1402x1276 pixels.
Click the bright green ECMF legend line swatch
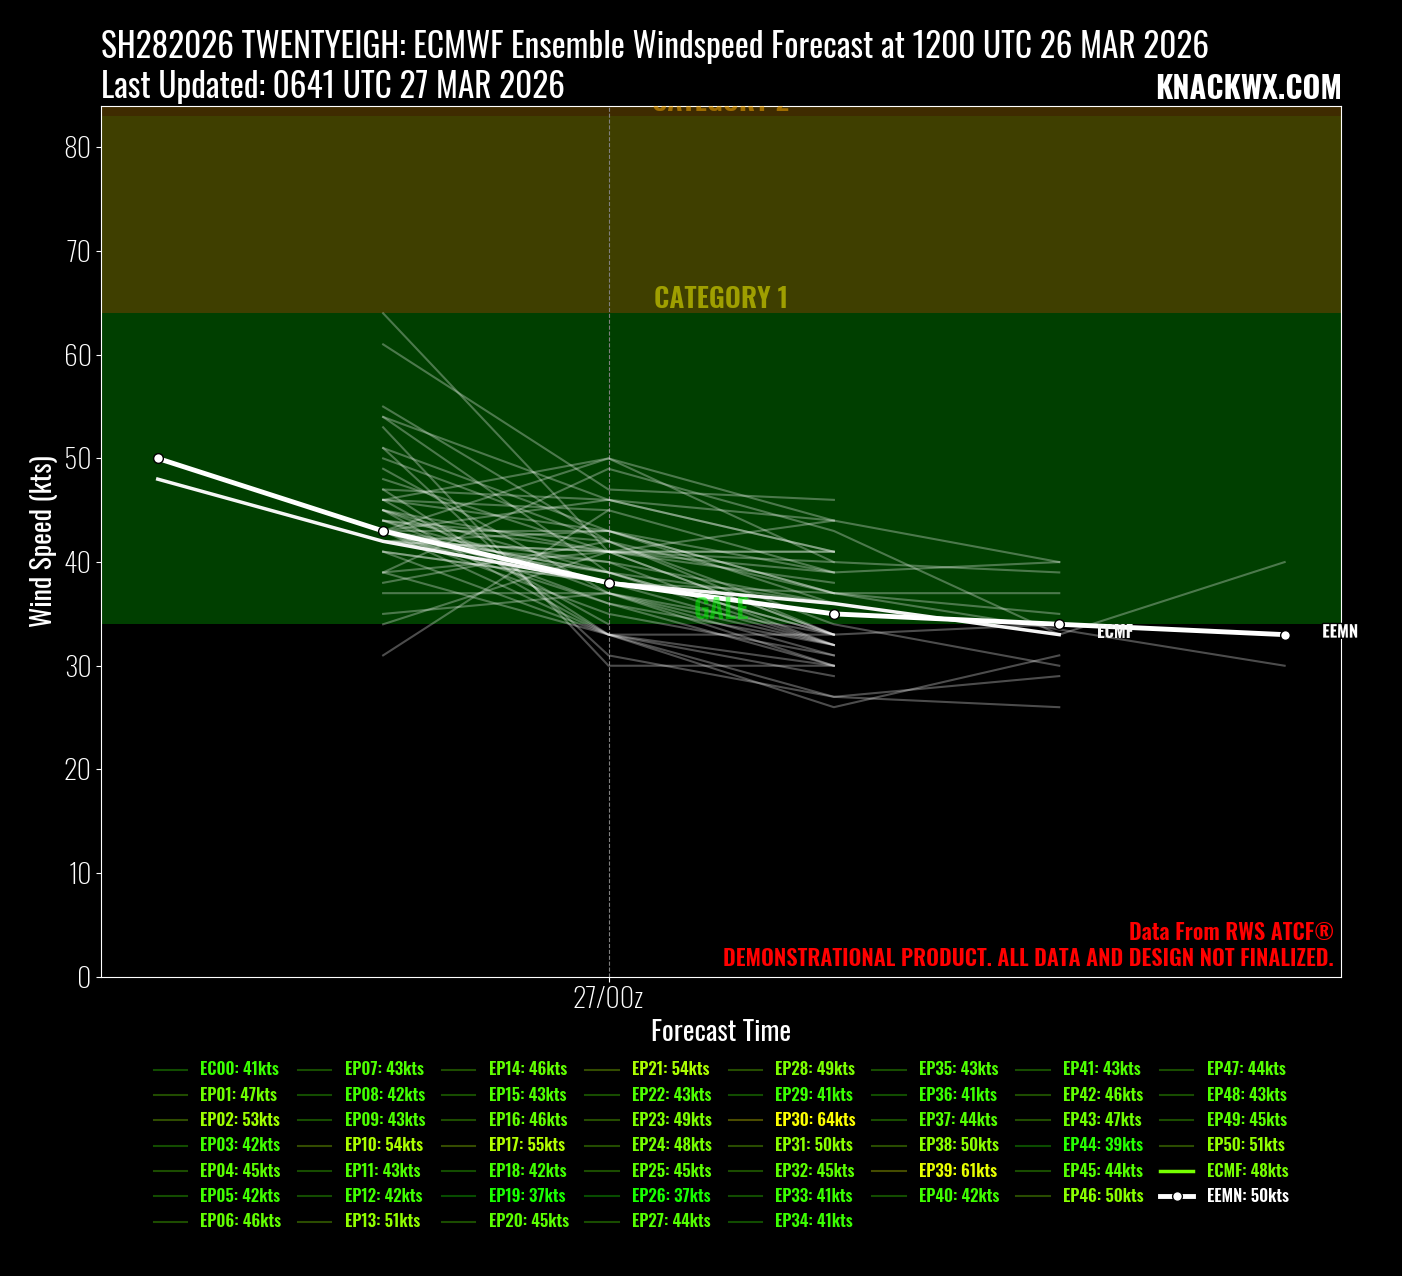pos(1177,1170)
